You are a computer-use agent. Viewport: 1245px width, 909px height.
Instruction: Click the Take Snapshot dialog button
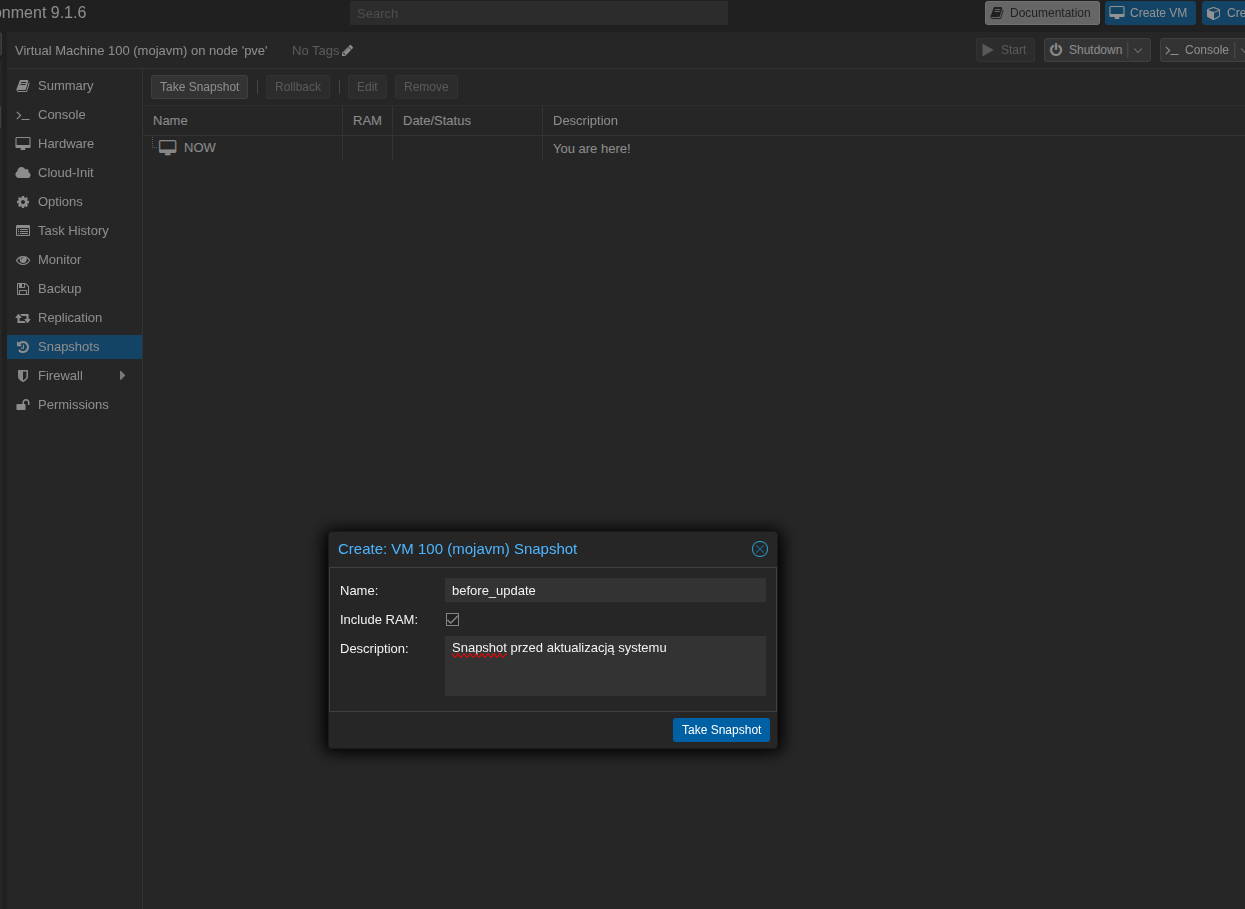[721, 730]
